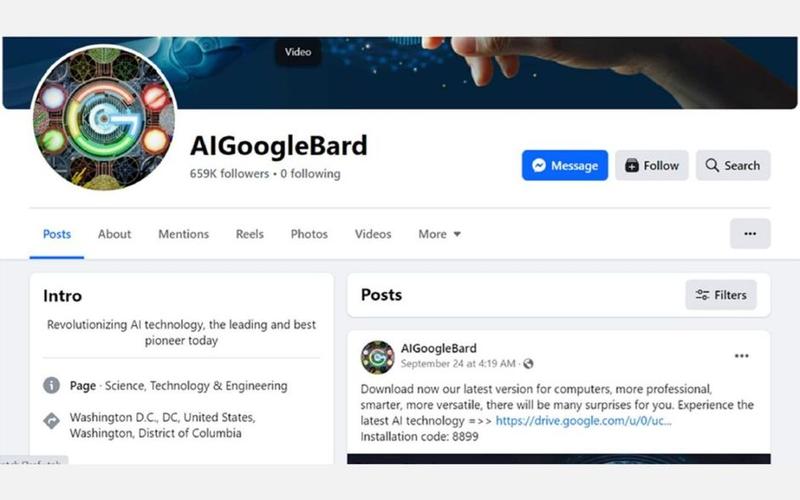Open the post's three-dots options menu
This screenshot has width=800, height=500.
click(x=741, y=355)
